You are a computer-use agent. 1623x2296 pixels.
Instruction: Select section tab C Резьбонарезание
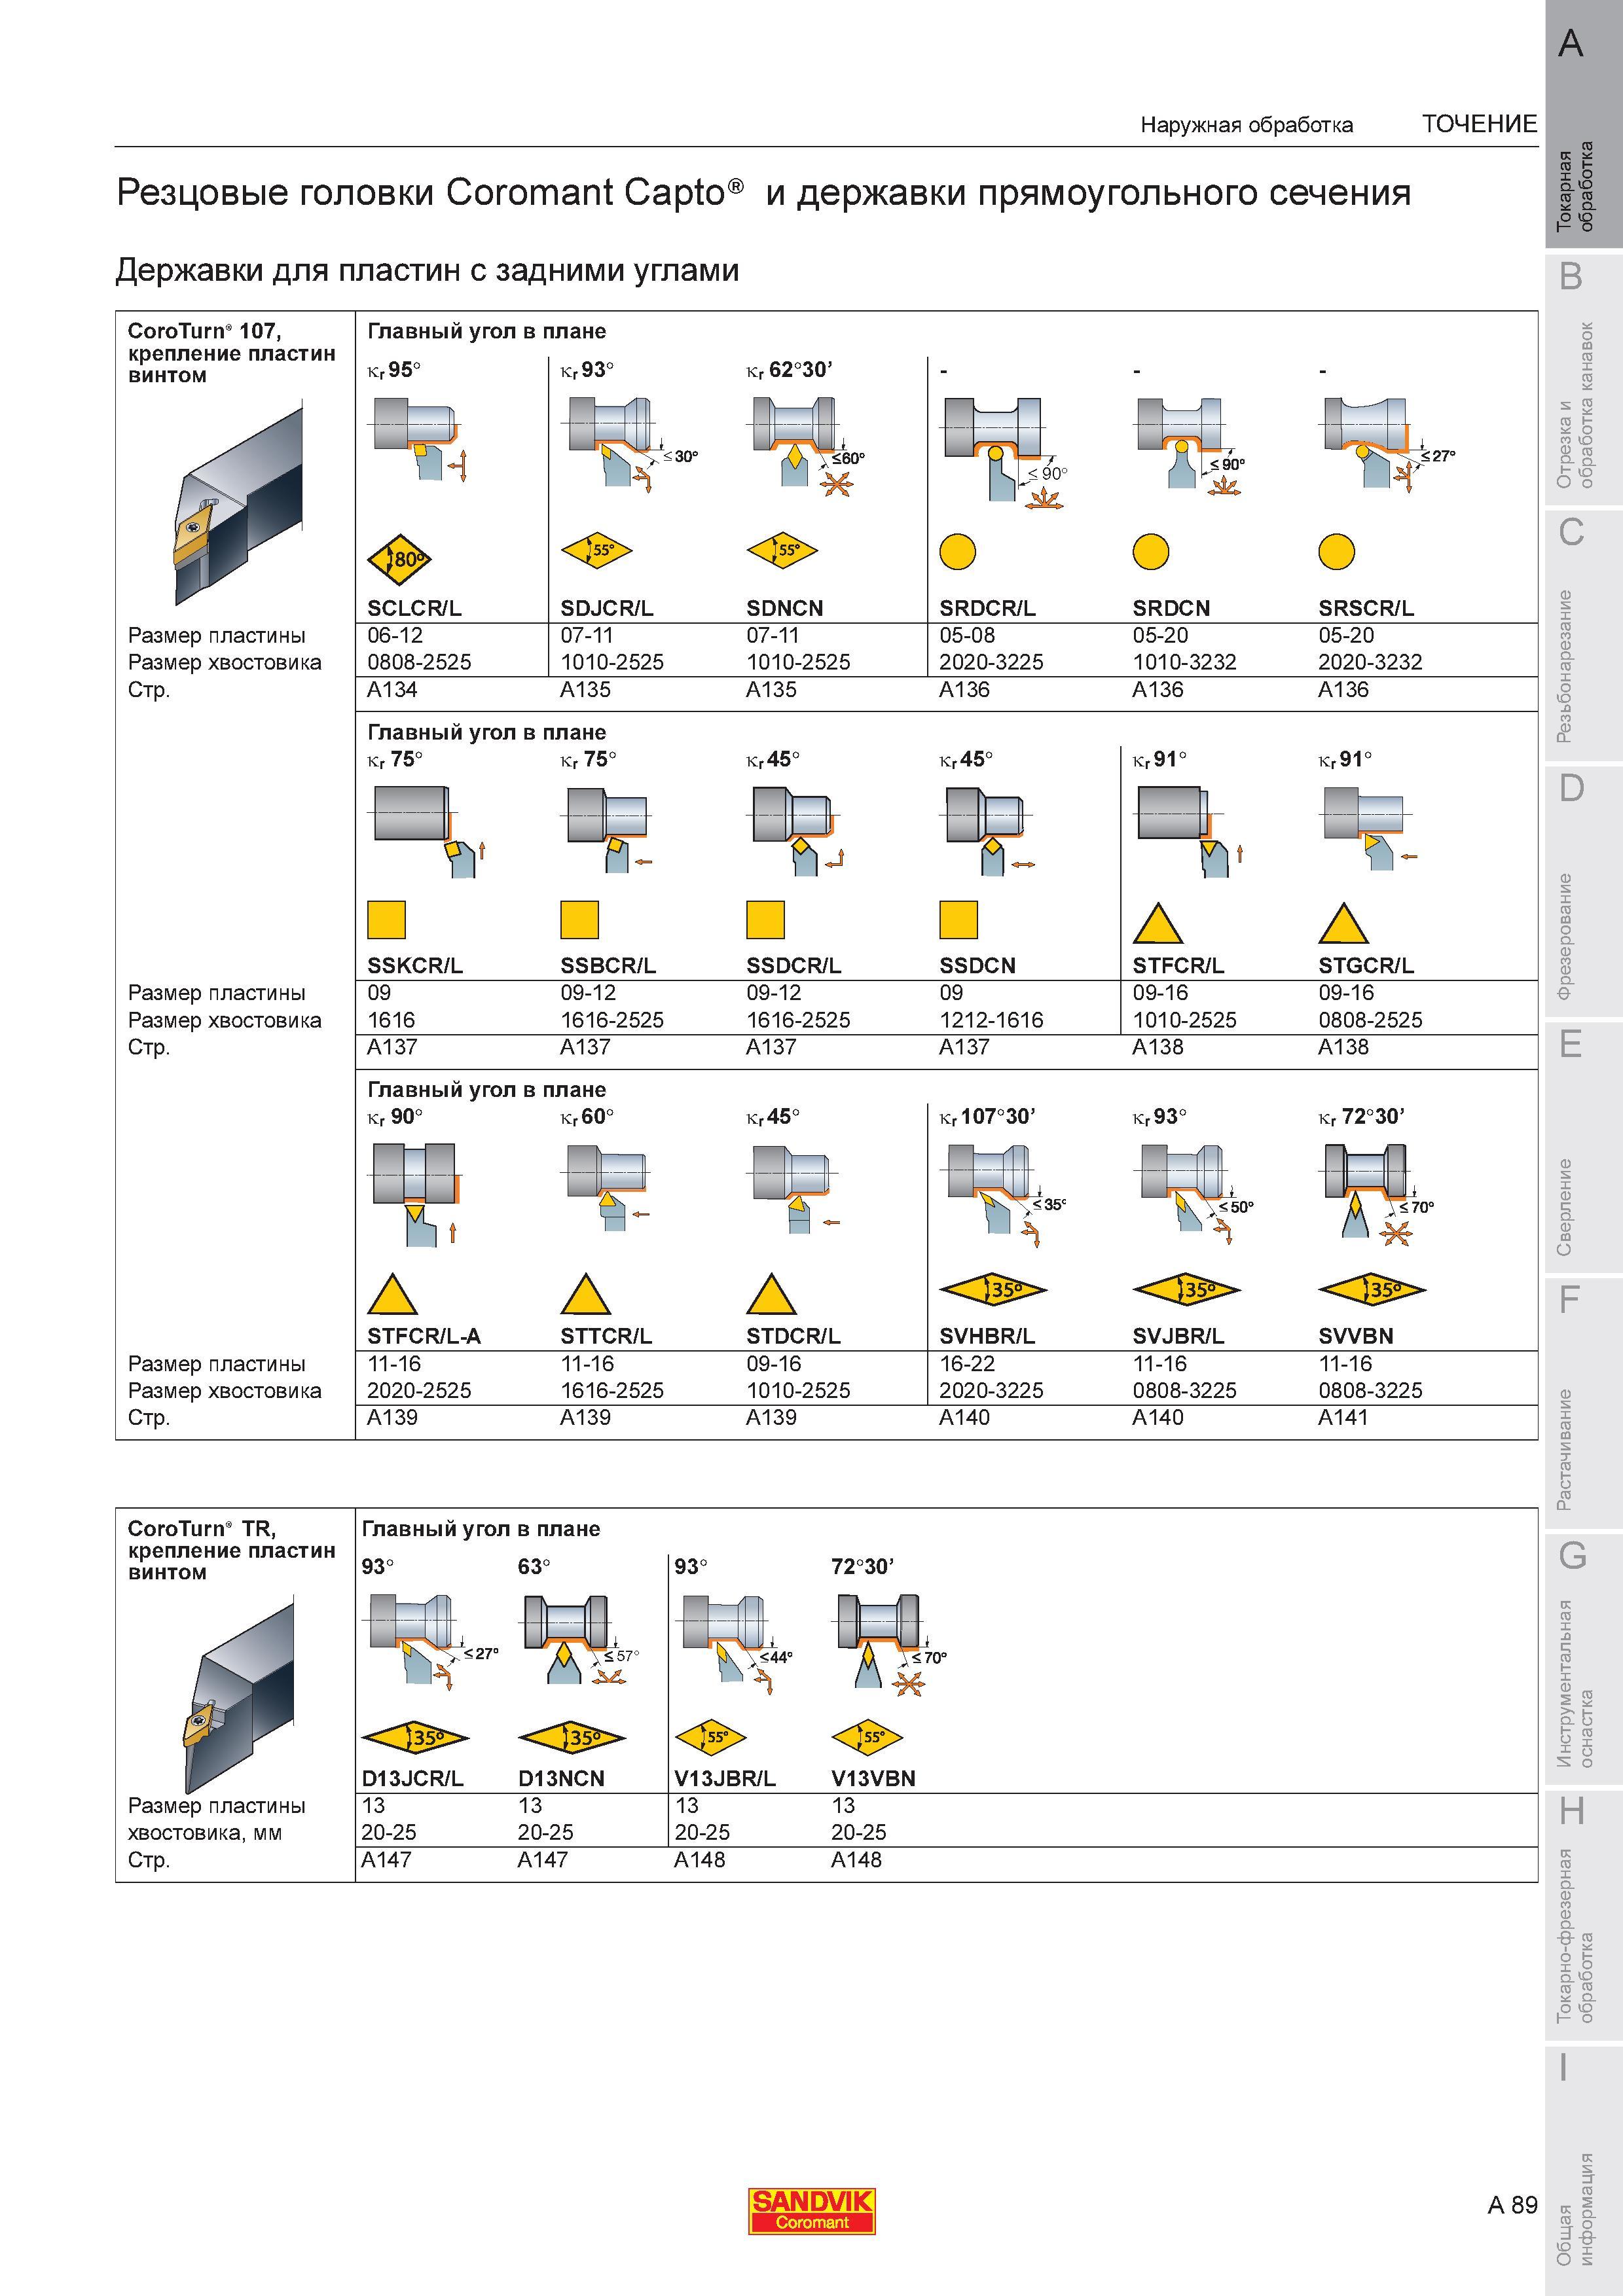(x=1583, y=636)
